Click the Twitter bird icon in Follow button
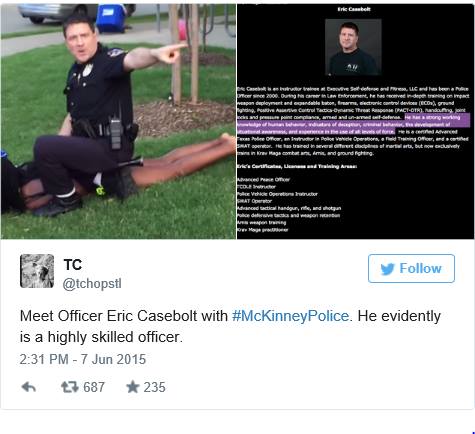 pos(387,269)
